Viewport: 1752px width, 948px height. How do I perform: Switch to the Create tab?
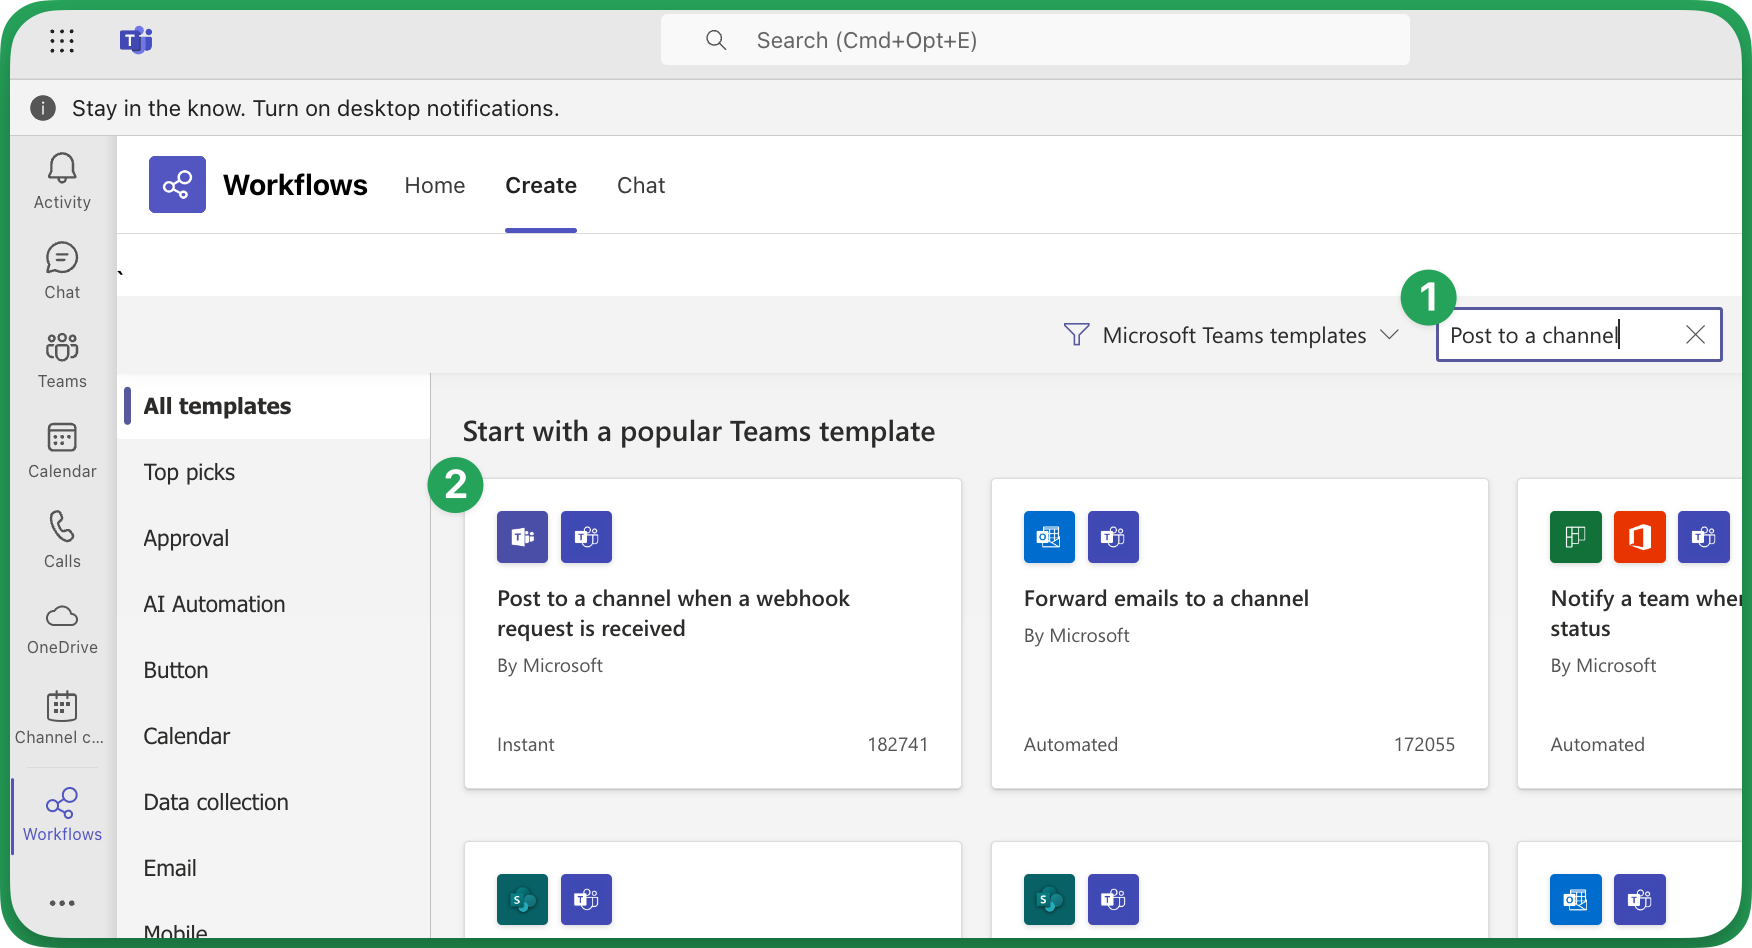pyautogui.click(x=541, y=185)
